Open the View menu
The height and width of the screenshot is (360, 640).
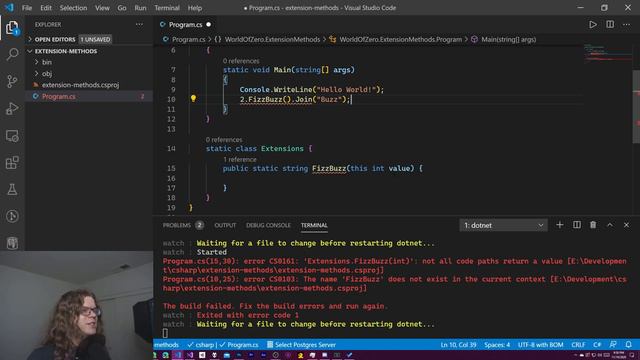click(102, 8)
